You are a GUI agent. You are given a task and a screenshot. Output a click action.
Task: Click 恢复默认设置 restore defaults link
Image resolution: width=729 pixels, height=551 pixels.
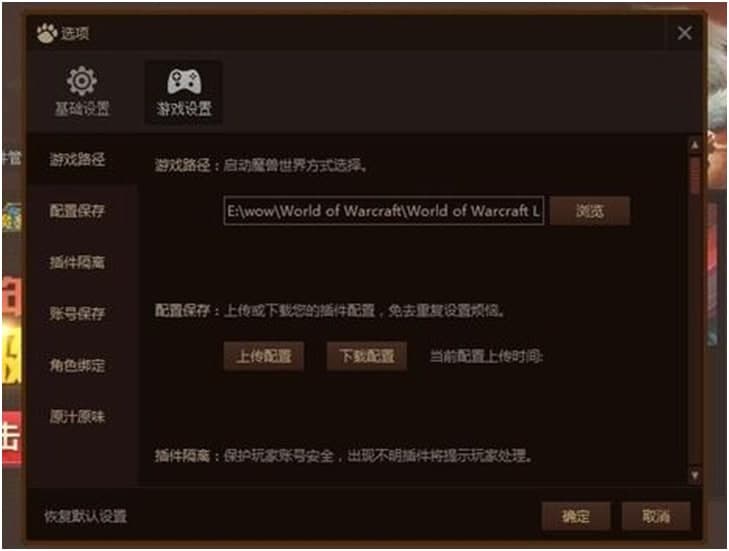(x=86, y=516)
